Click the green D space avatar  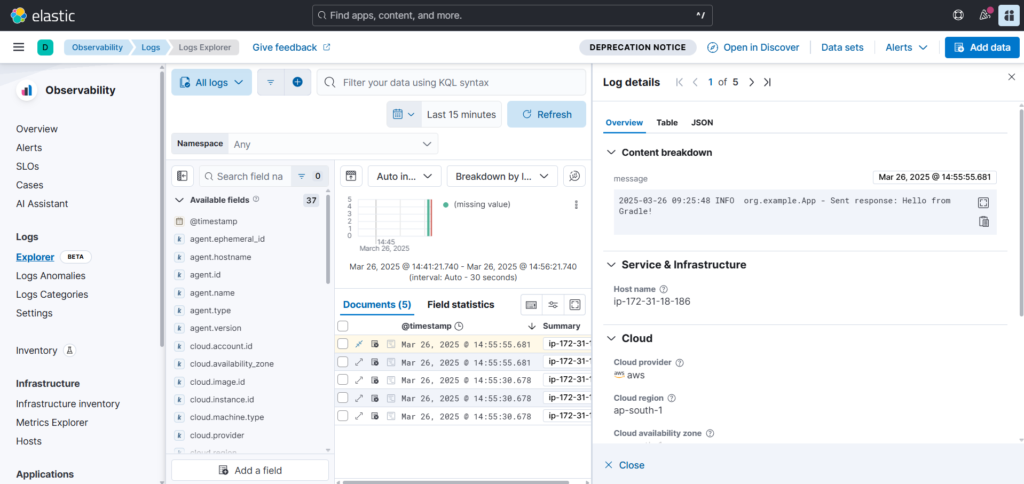(45, 47)
